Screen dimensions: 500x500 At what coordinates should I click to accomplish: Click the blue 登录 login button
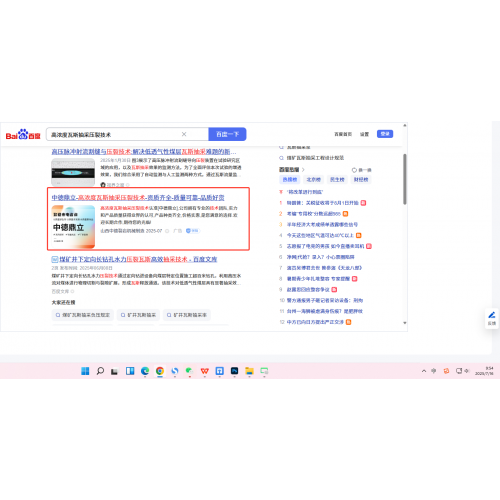[x=385, y=134]
